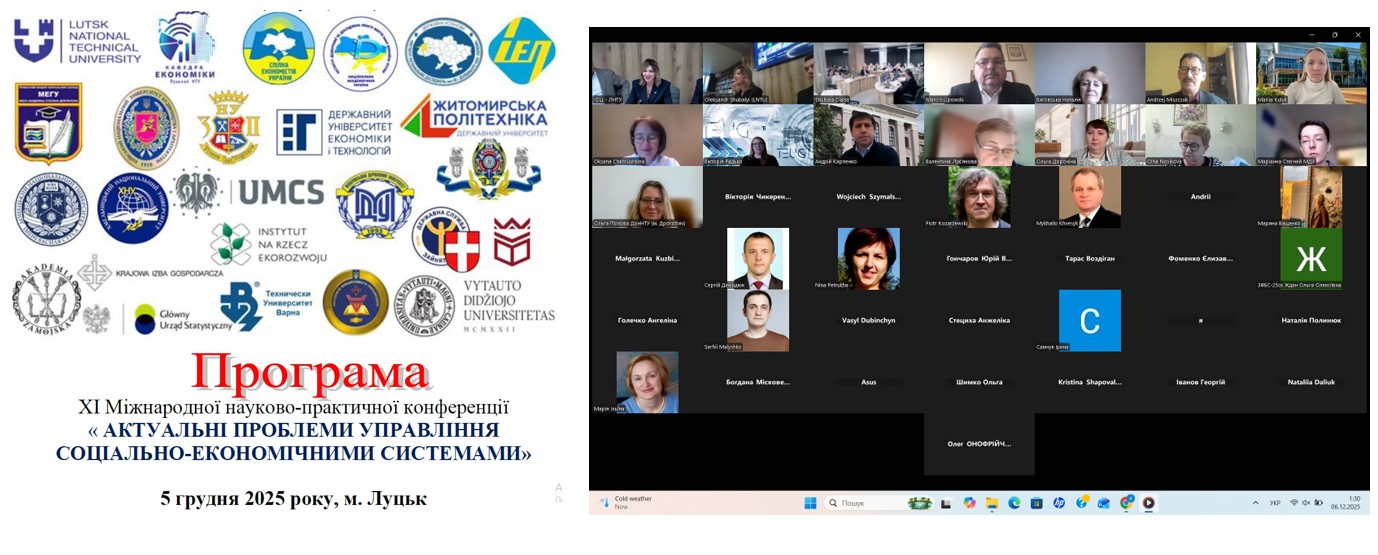Open Google Chrome from the taskbar
This screenshot has width=1378, height=555.
click(1127, 503)
